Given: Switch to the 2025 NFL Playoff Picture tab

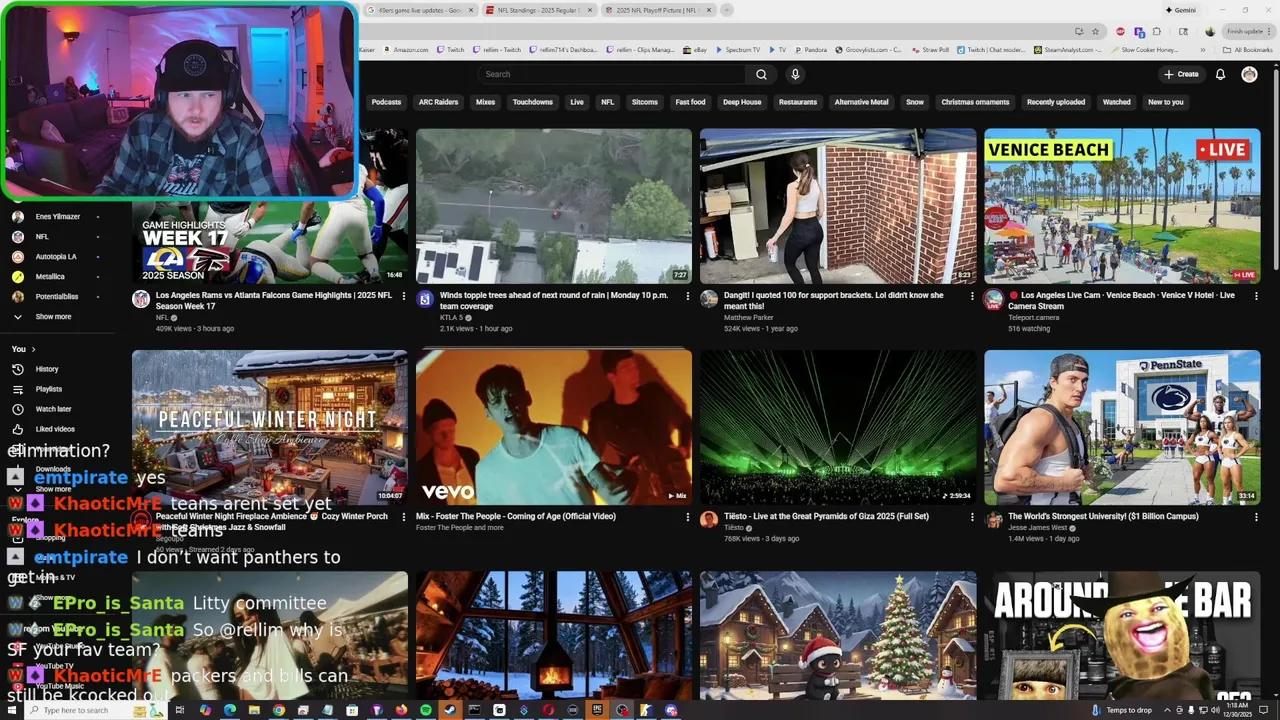Looking at the screenshot, I should tap(658, 10).
